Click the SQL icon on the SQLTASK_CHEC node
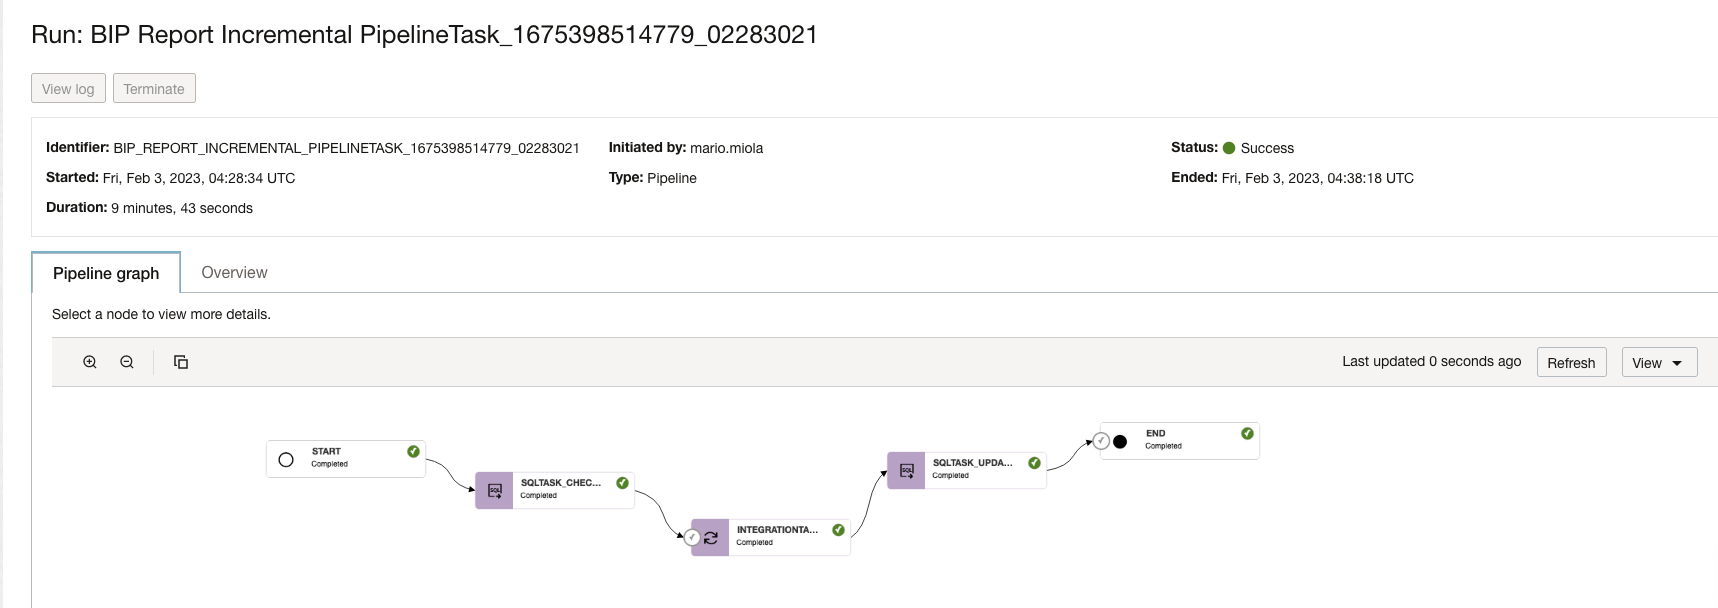The height and width of the screenshot is (608, 1718). point(493,489)
